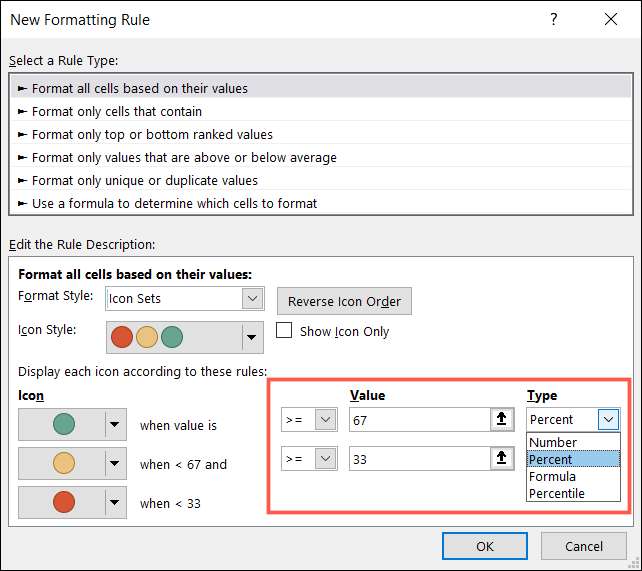Click range selector arrow beside value 67

[x=501, y=420]
